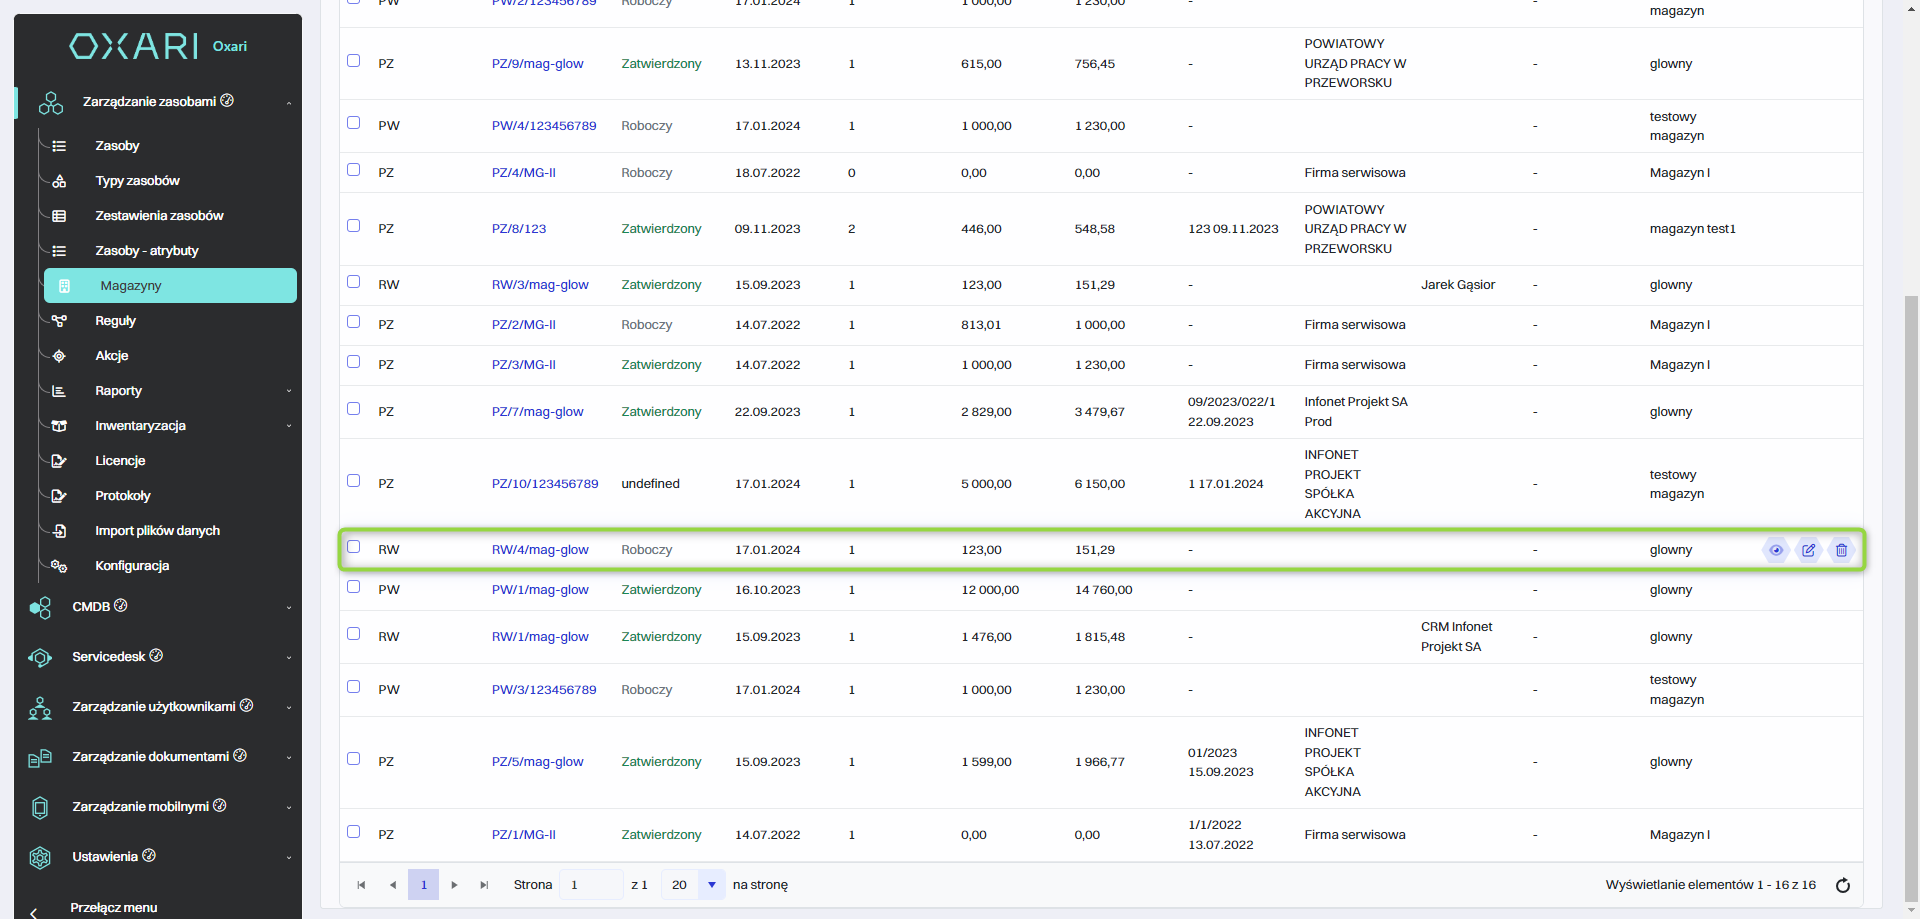
Task: Click the edit icon on RW/4/mag-glow row
Action: point(1808,550)
